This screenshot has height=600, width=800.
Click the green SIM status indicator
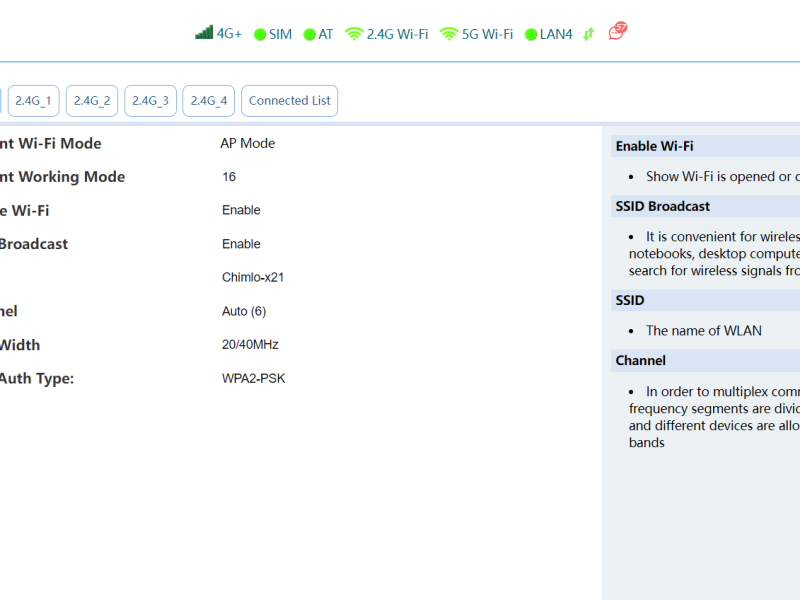[x=260, y=34]
